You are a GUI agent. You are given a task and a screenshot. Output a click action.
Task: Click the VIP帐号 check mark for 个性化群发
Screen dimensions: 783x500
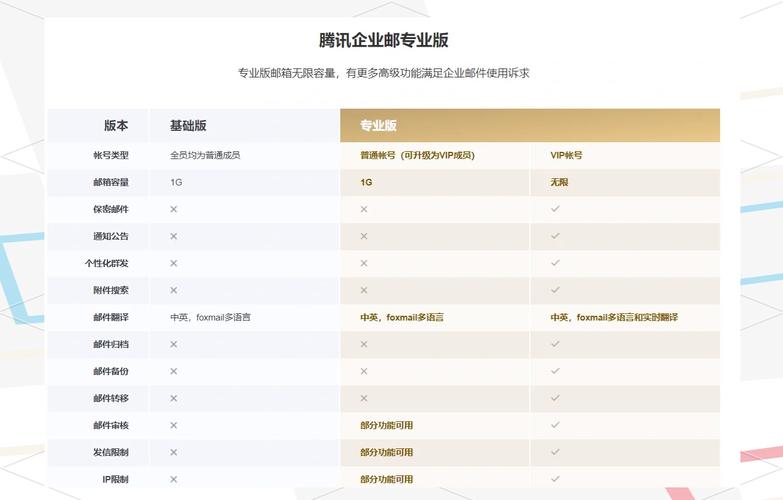(x=555, y=263)
